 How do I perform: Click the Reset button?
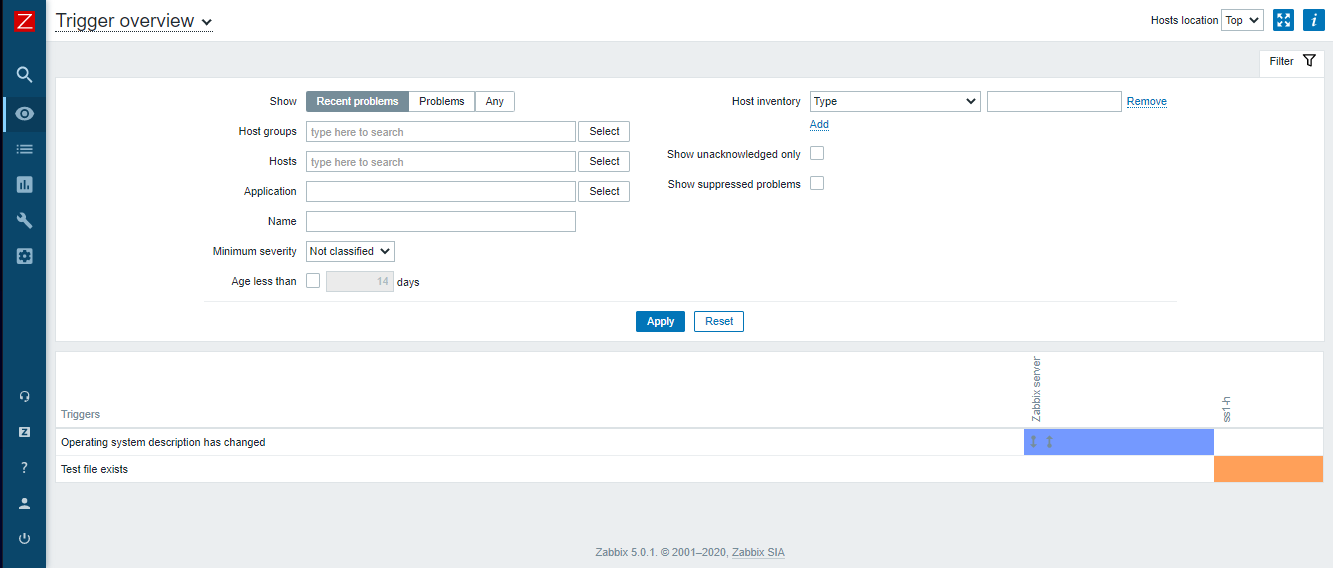(719, 321)
